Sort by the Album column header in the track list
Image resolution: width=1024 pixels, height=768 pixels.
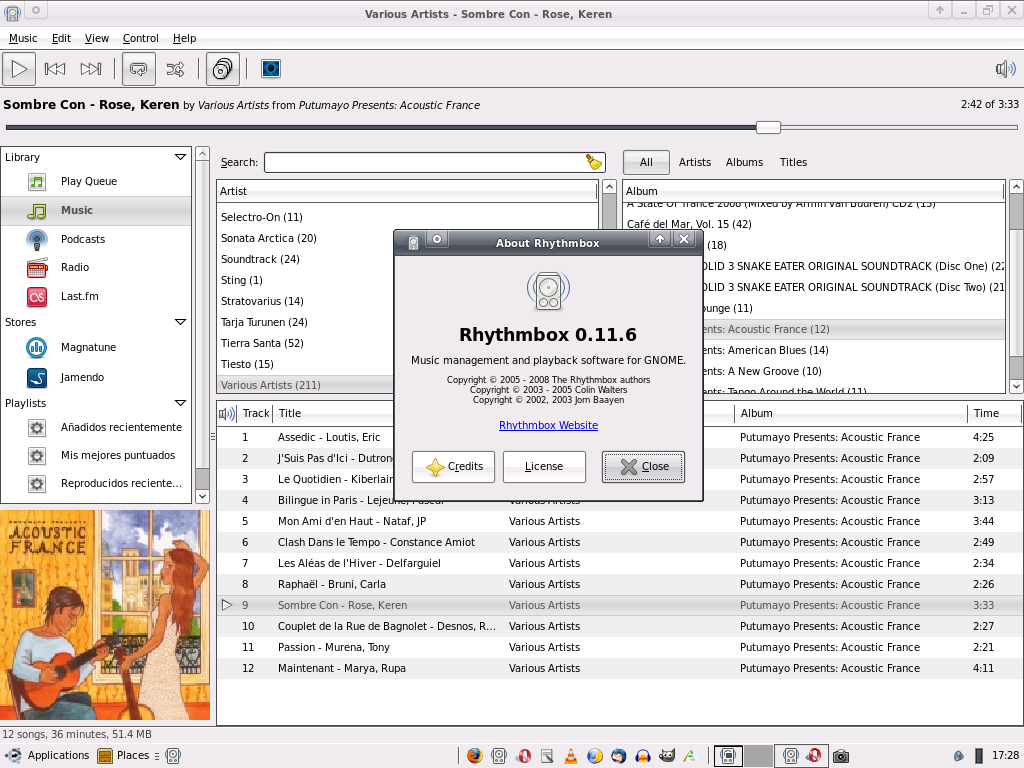(850, 413)
